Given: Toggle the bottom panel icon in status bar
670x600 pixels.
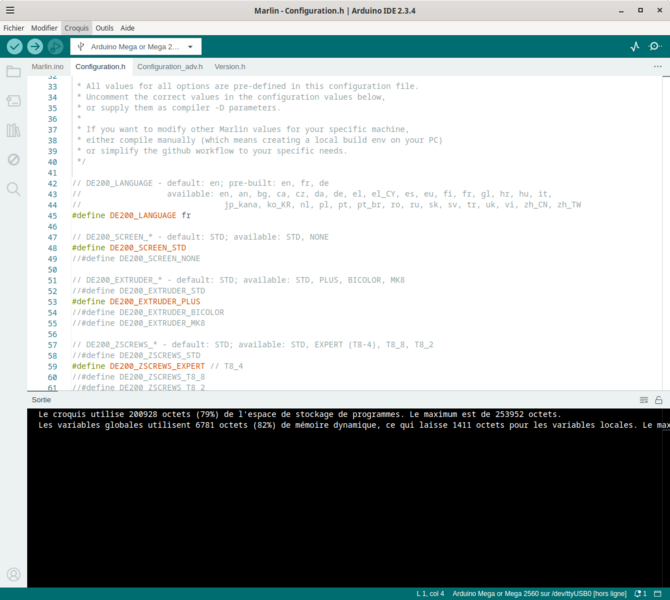Looking at the screenshot, I should click(658, 594).
